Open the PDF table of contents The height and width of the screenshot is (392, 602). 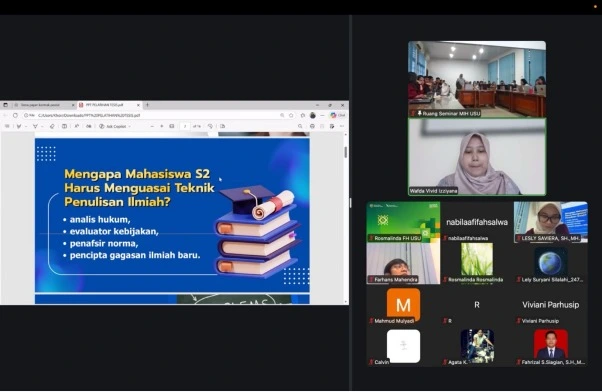pos(7,126)
